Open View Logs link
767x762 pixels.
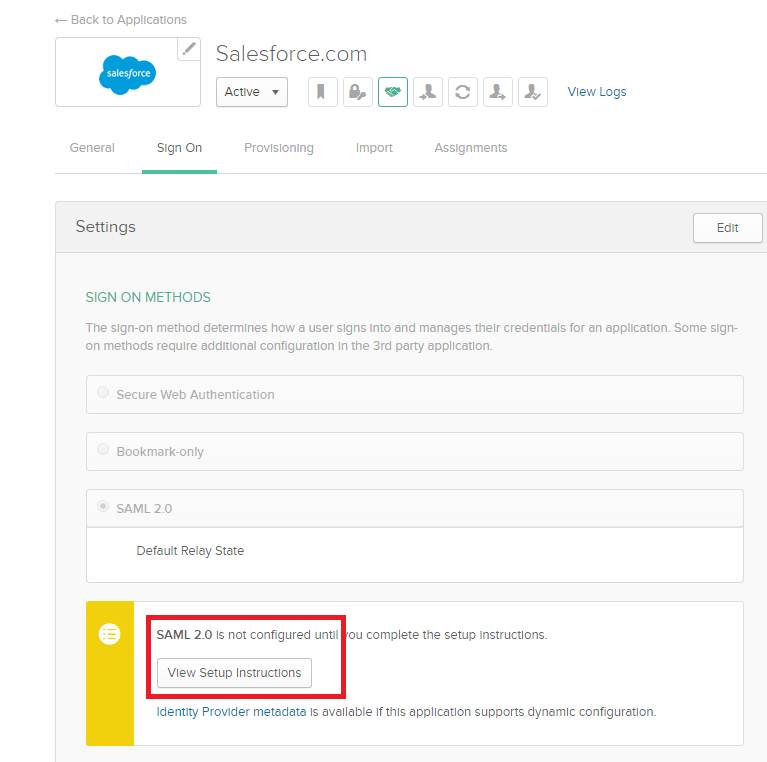[597, 92]
